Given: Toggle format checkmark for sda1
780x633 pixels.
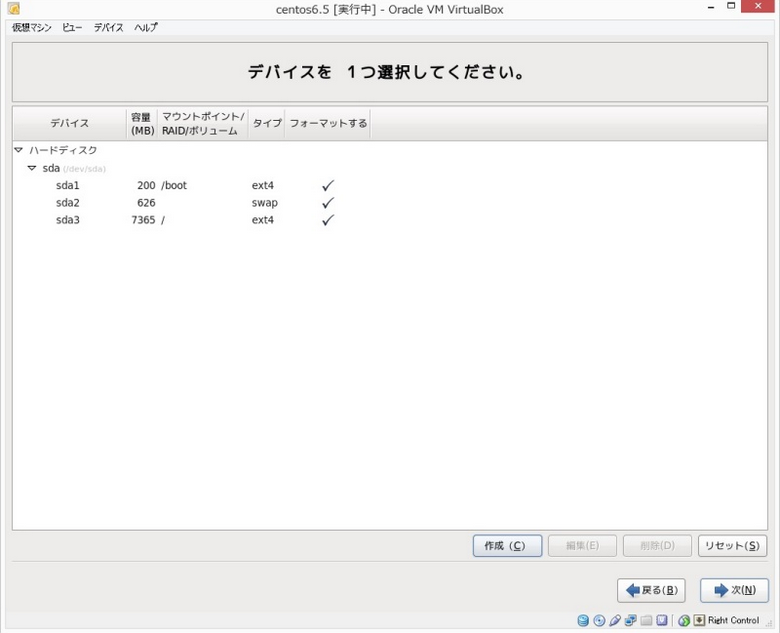Looking at the screenshot, I should coord(328,186).
